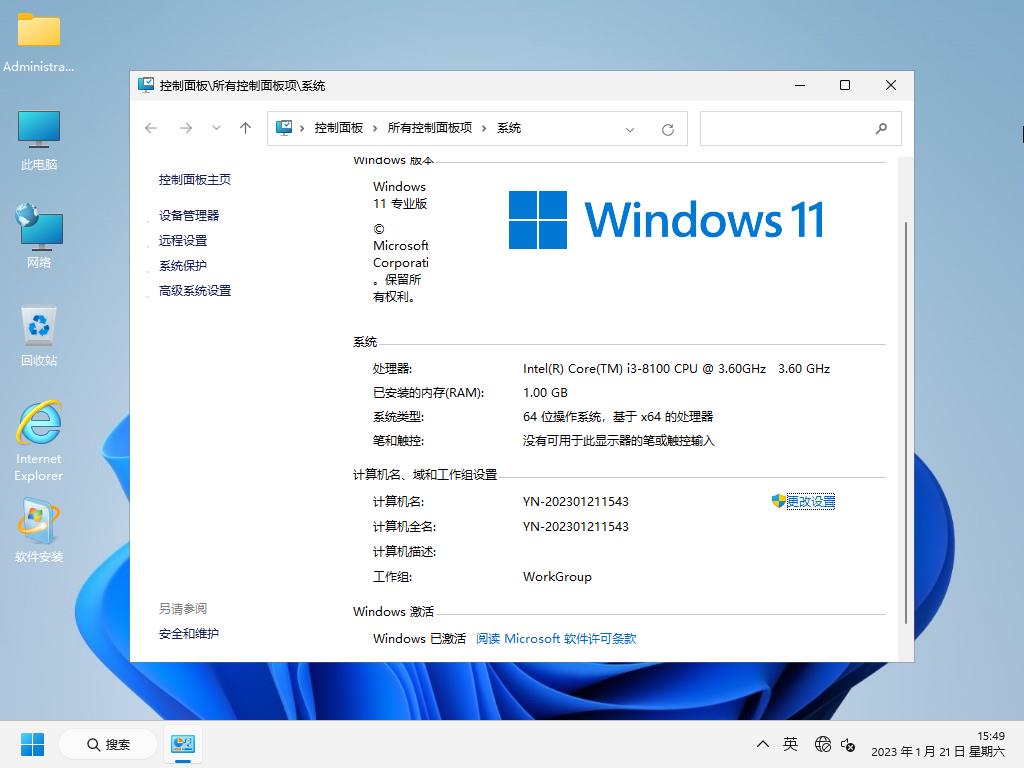The width and height of the screenshot is (1024, 768).
Task: Open the 软件安装 desktop icon
Action: coord(39,532)
